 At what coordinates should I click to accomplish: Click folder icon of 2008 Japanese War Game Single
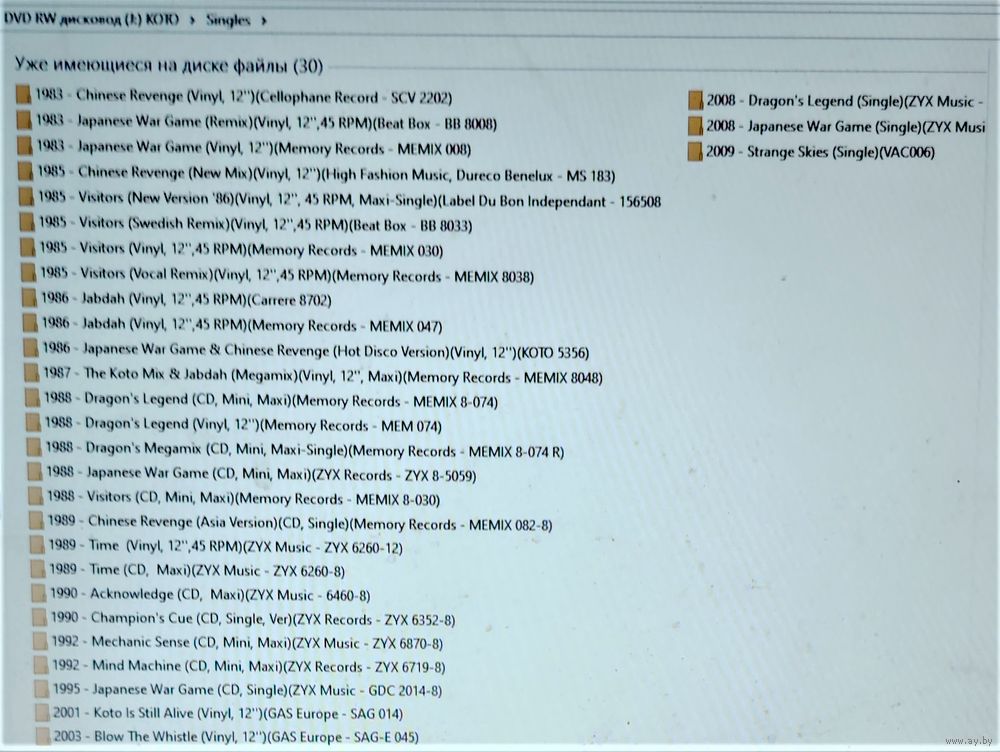[x=695, y=126]
